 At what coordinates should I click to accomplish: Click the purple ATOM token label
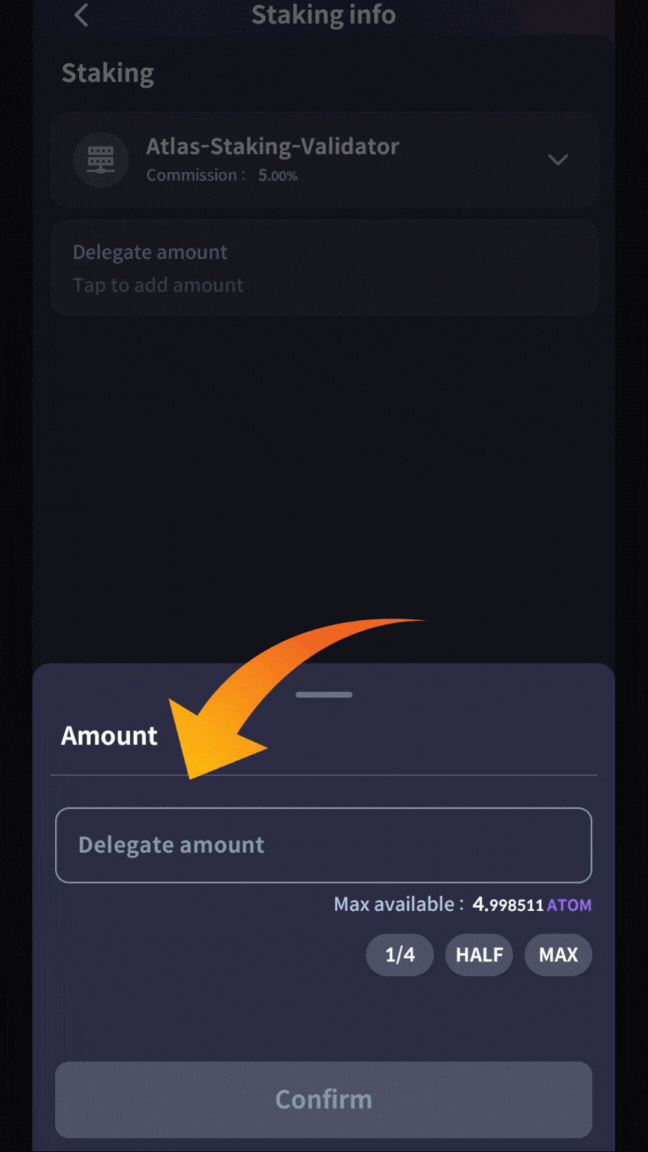pos(569,905)
